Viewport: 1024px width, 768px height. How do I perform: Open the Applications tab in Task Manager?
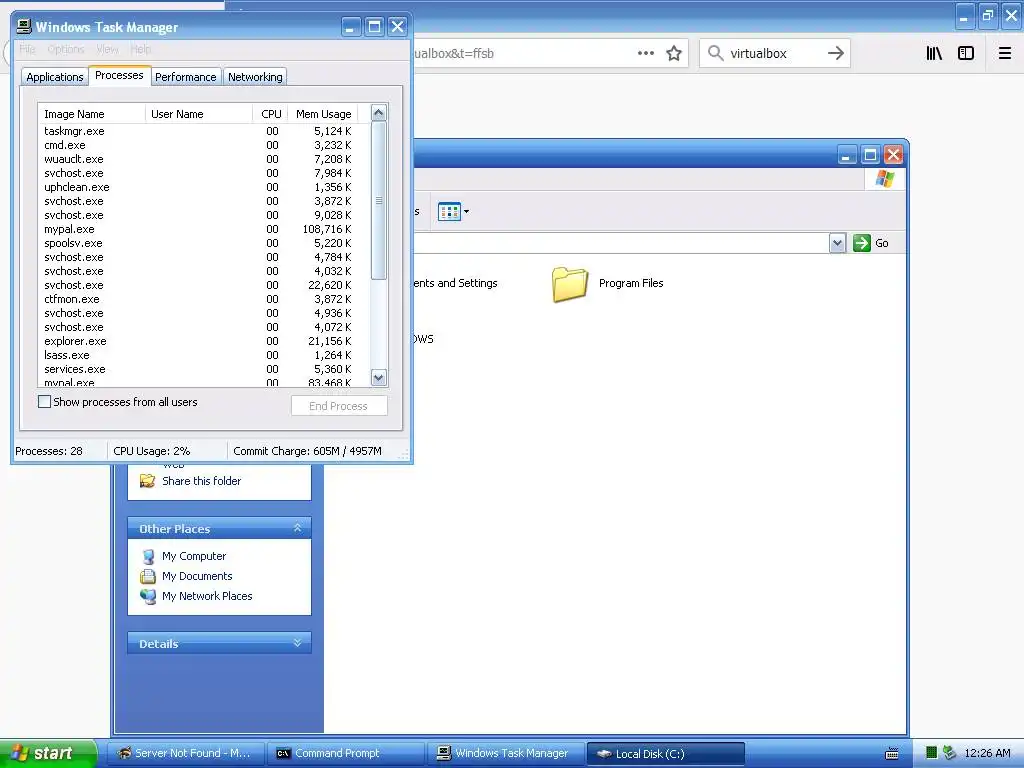[x=55, y=77]
